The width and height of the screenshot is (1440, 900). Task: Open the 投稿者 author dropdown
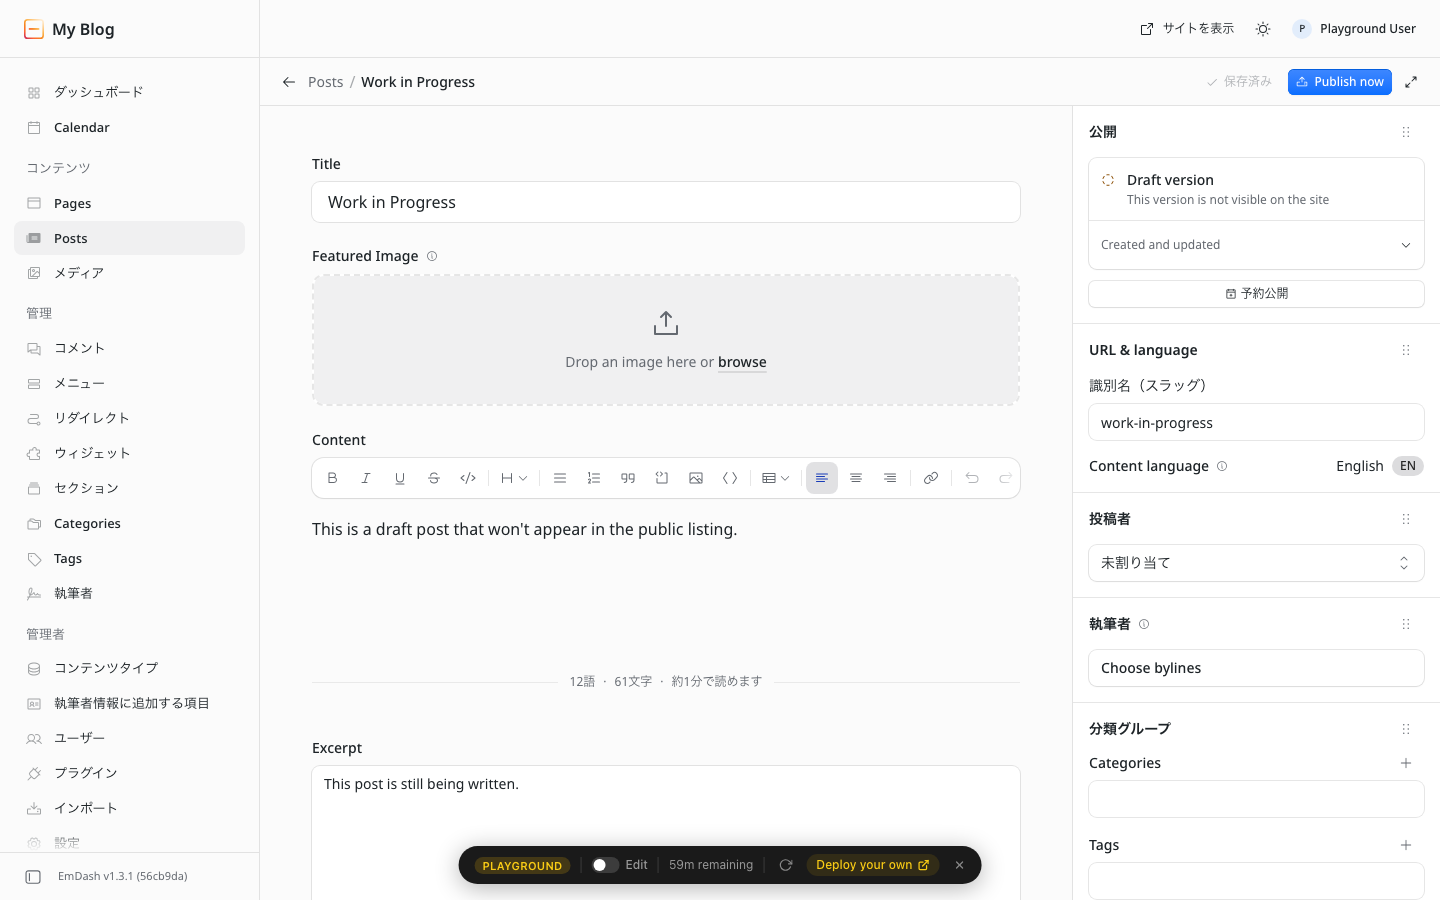click(1256, 563)
